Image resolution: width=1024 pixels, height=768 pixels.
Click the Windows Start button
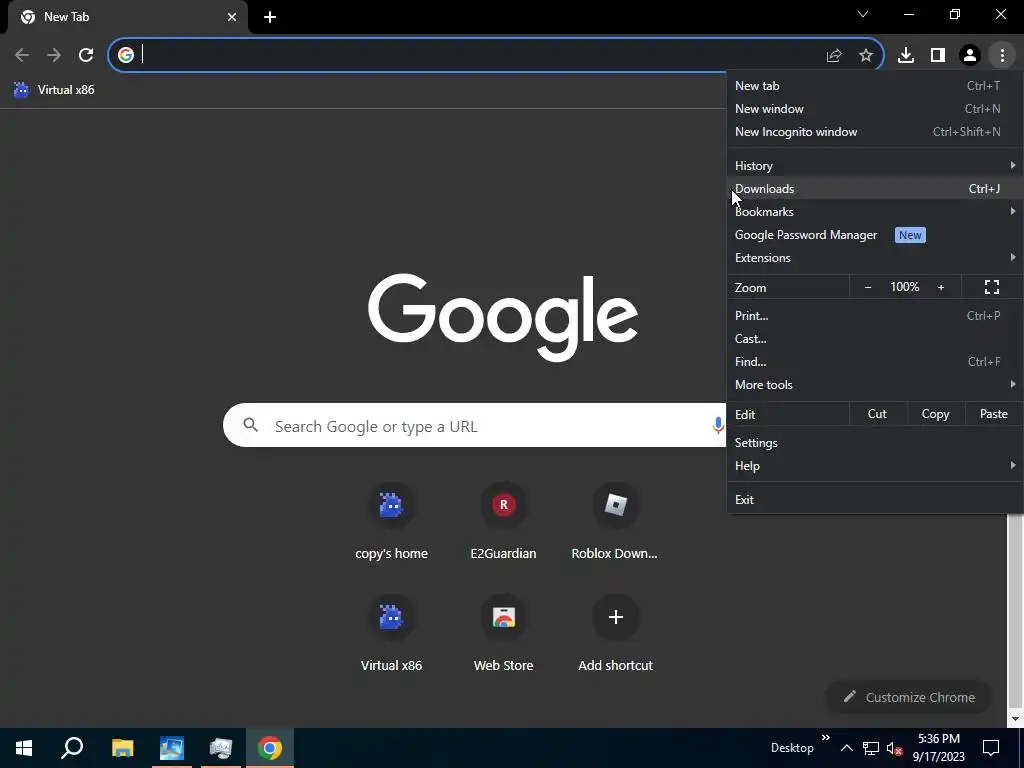coord(24,748)
